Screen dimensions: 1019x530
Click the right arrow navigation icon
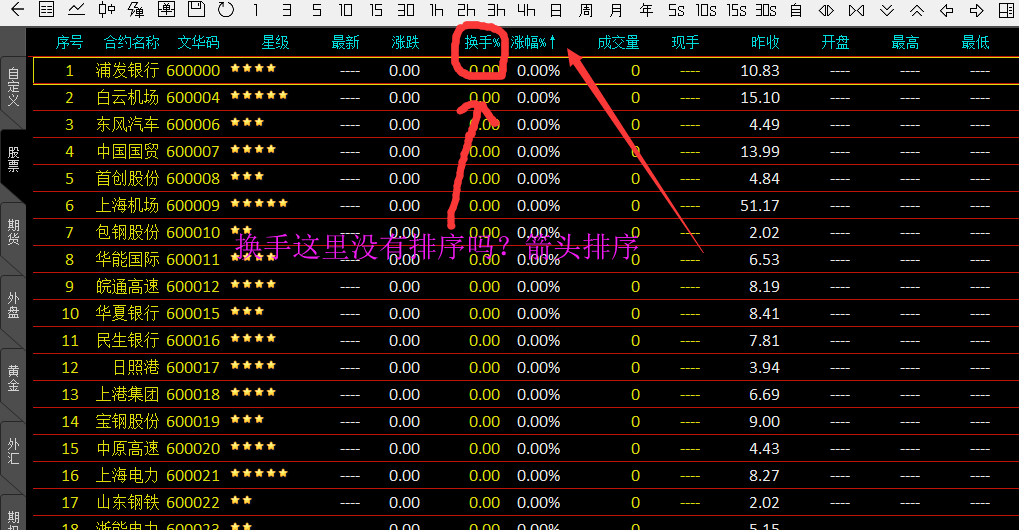(x=977, y=10)
